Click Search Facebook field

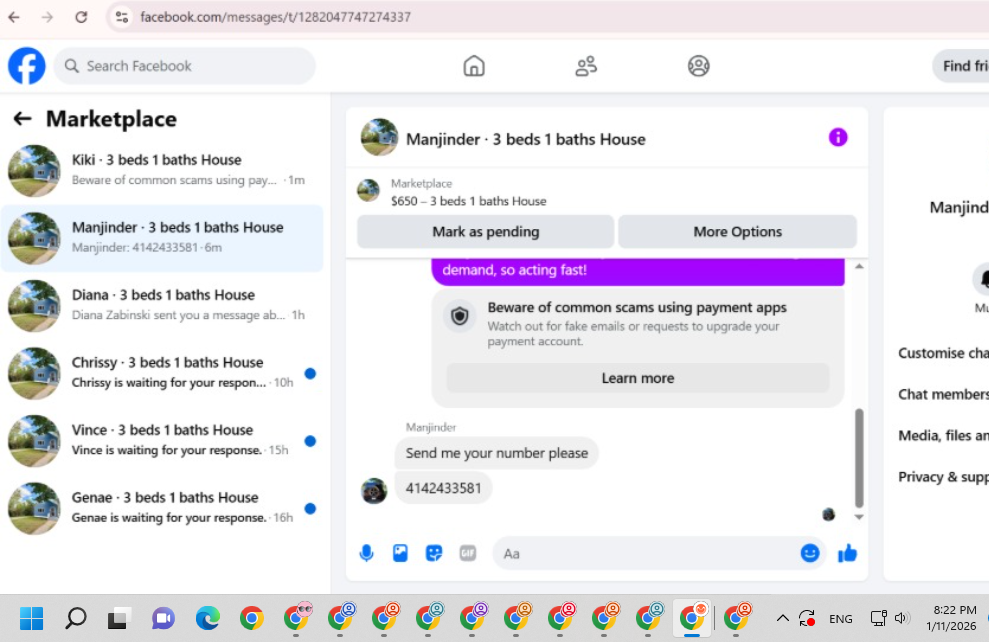click(184, 66)
